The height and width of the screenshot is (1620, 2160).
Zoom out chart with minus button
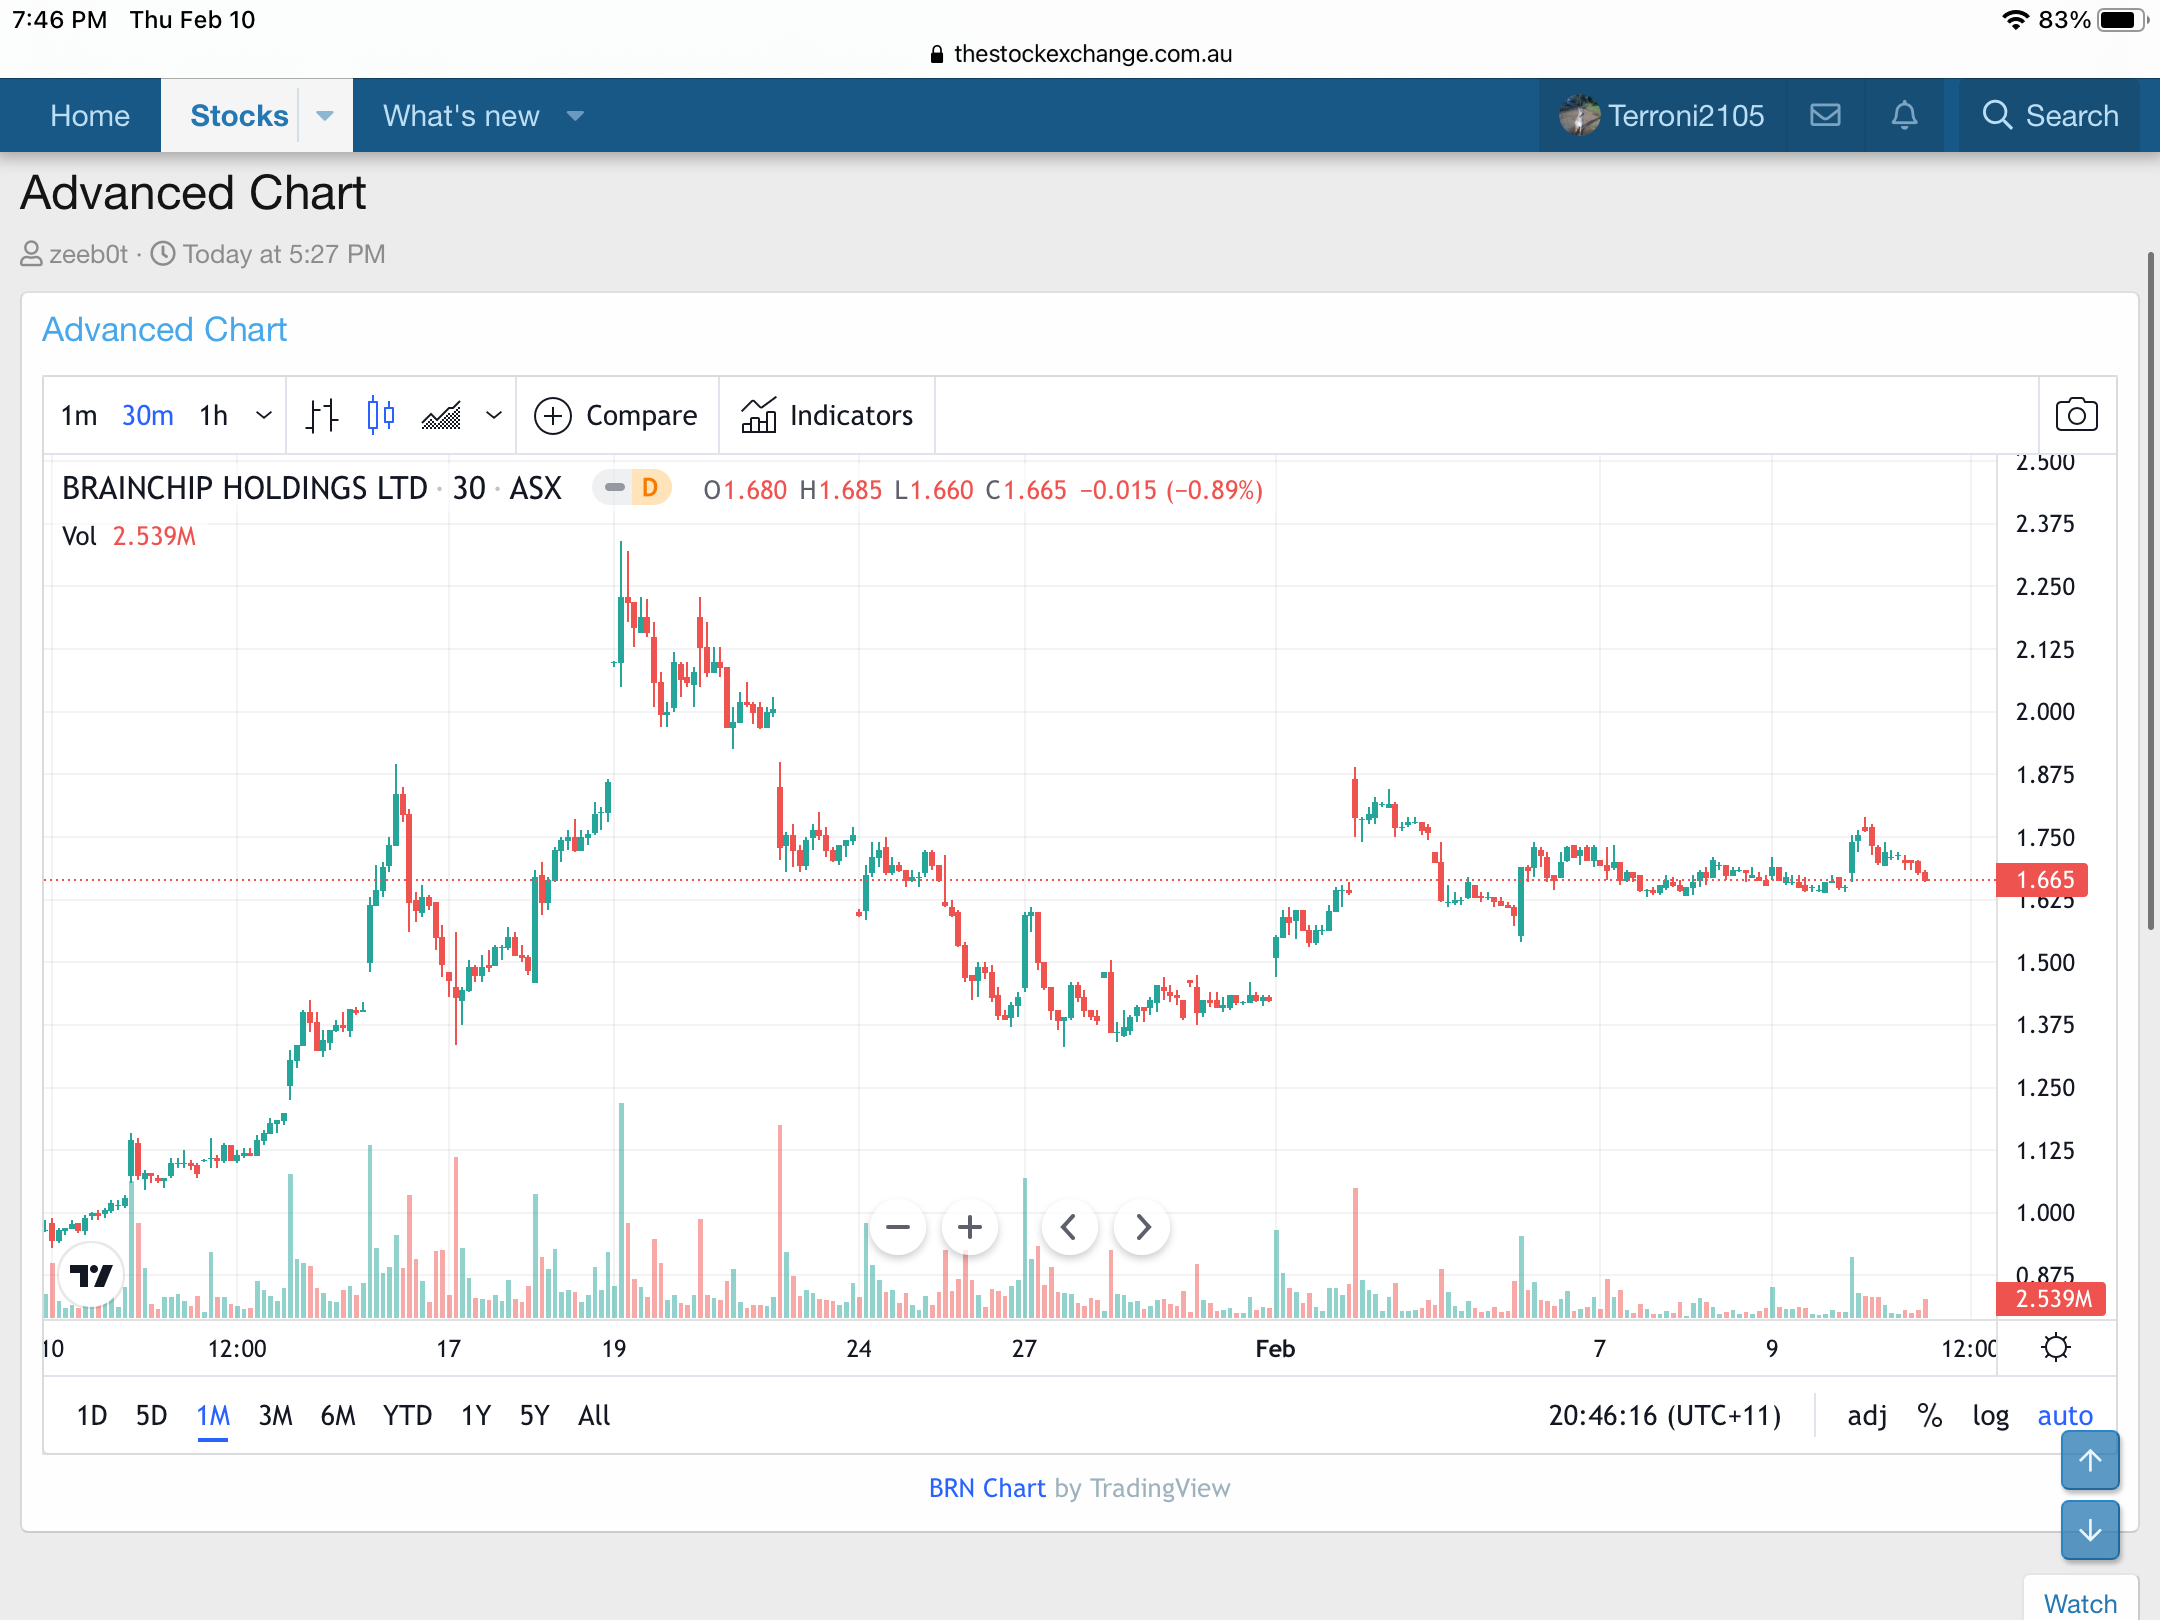898,1226
